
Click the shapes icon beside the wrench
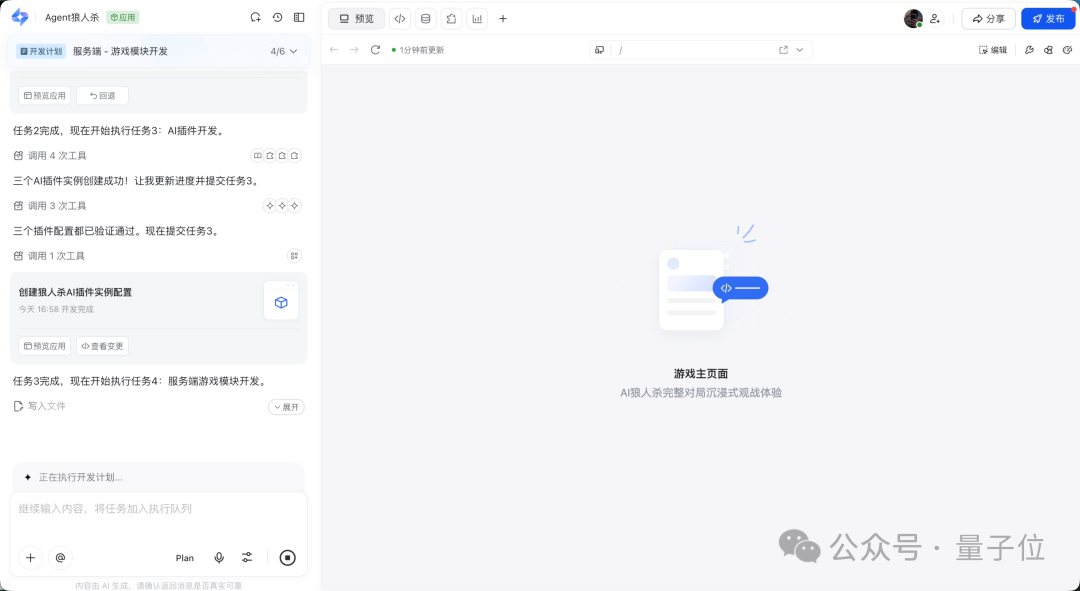[1048, 50]
